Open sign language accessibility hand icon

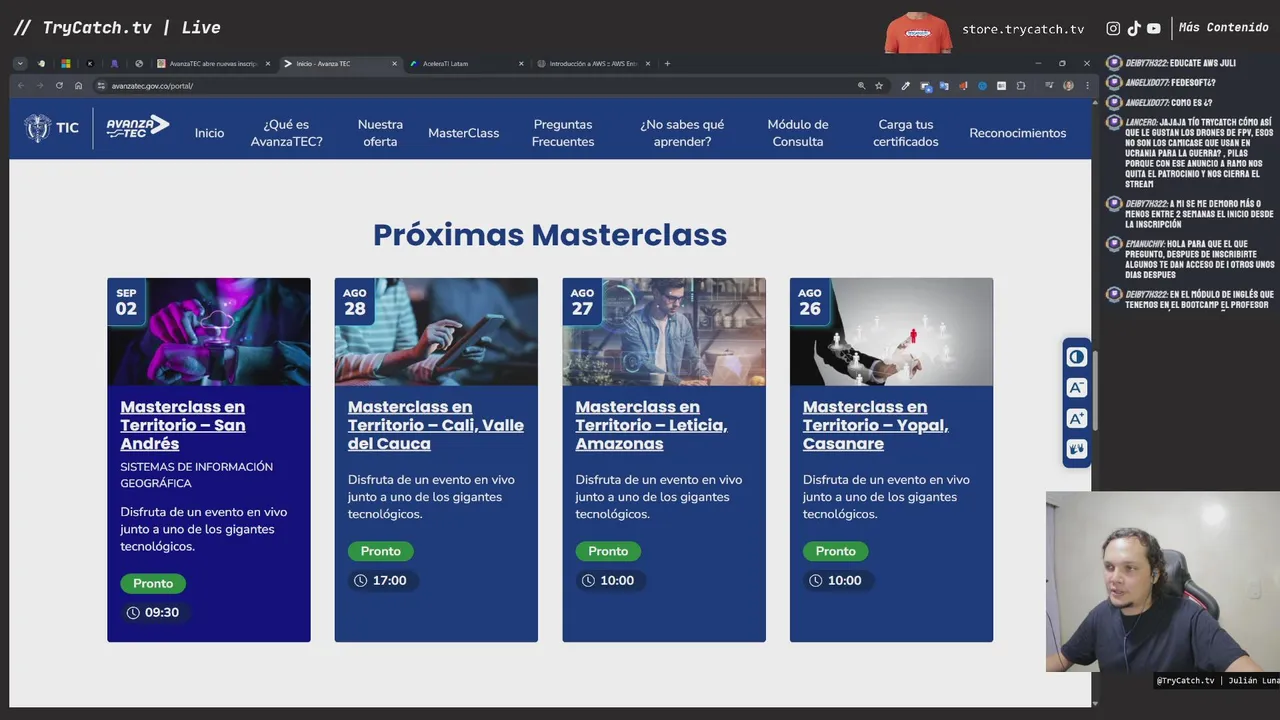click(x=1076, y=449)
